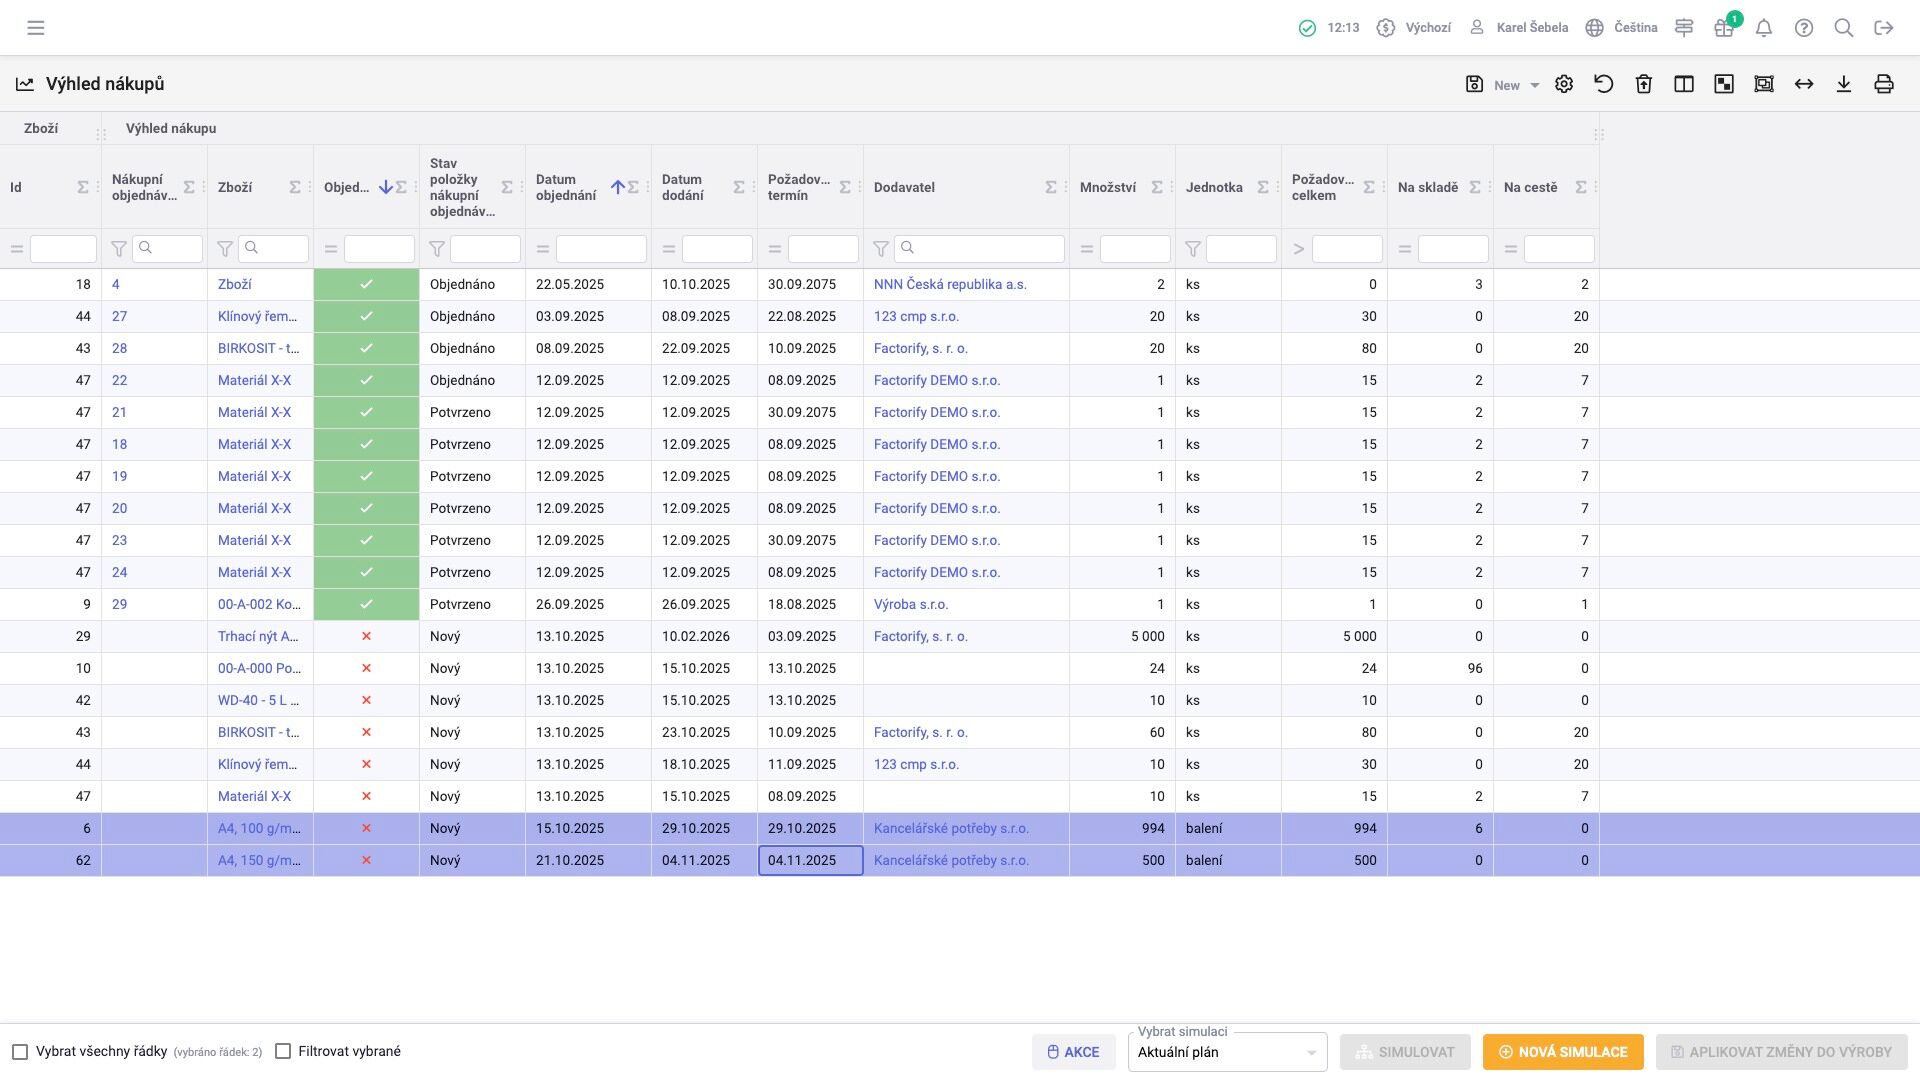Enable 'Filtrovat vybrané' checkbox
The image size is (1920, 1080).
[x=283, y=1052]
